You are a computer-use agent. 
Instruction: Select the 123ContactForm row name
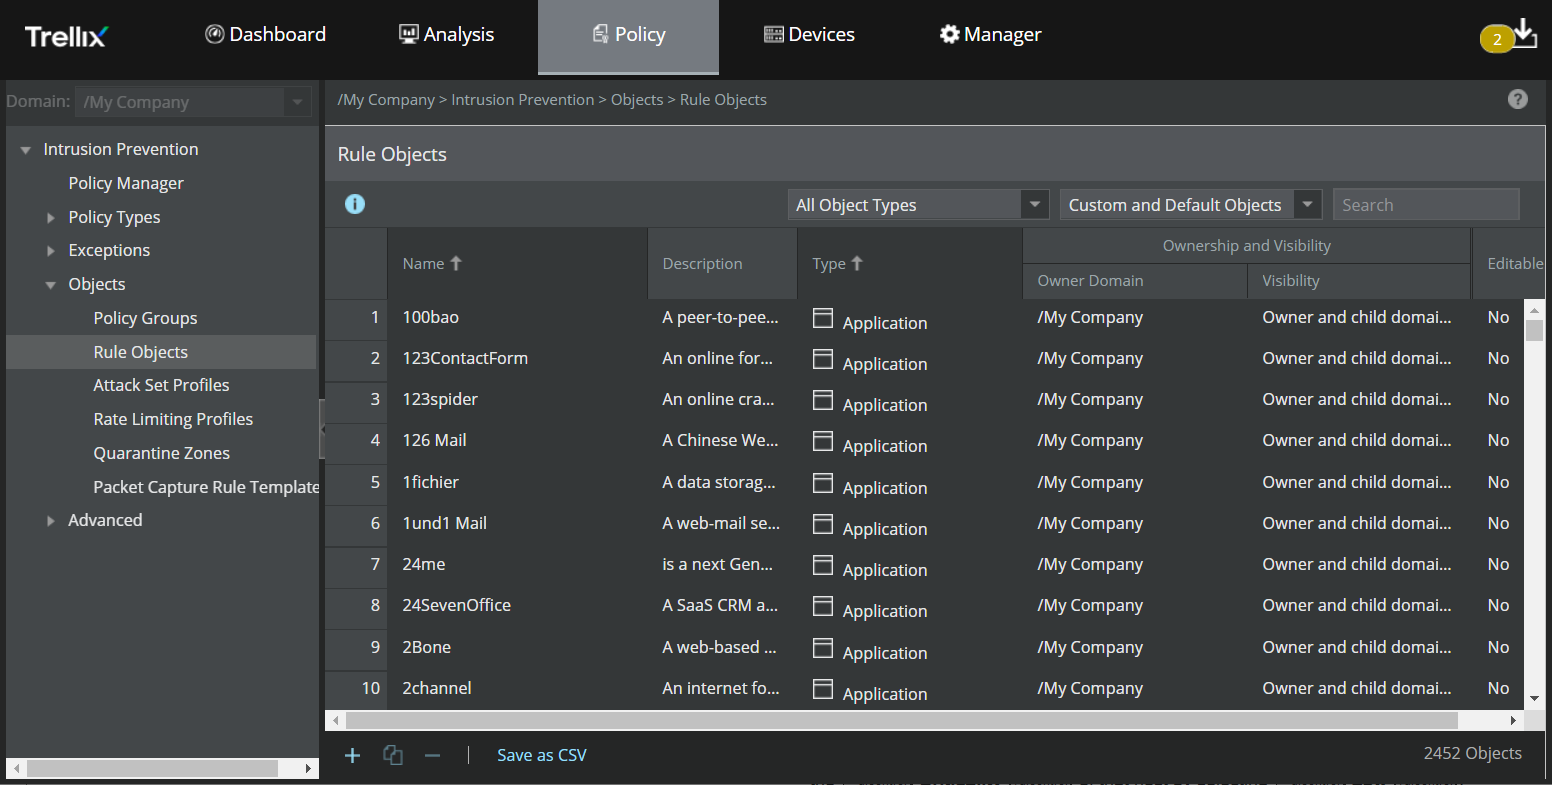pos(465,358)
